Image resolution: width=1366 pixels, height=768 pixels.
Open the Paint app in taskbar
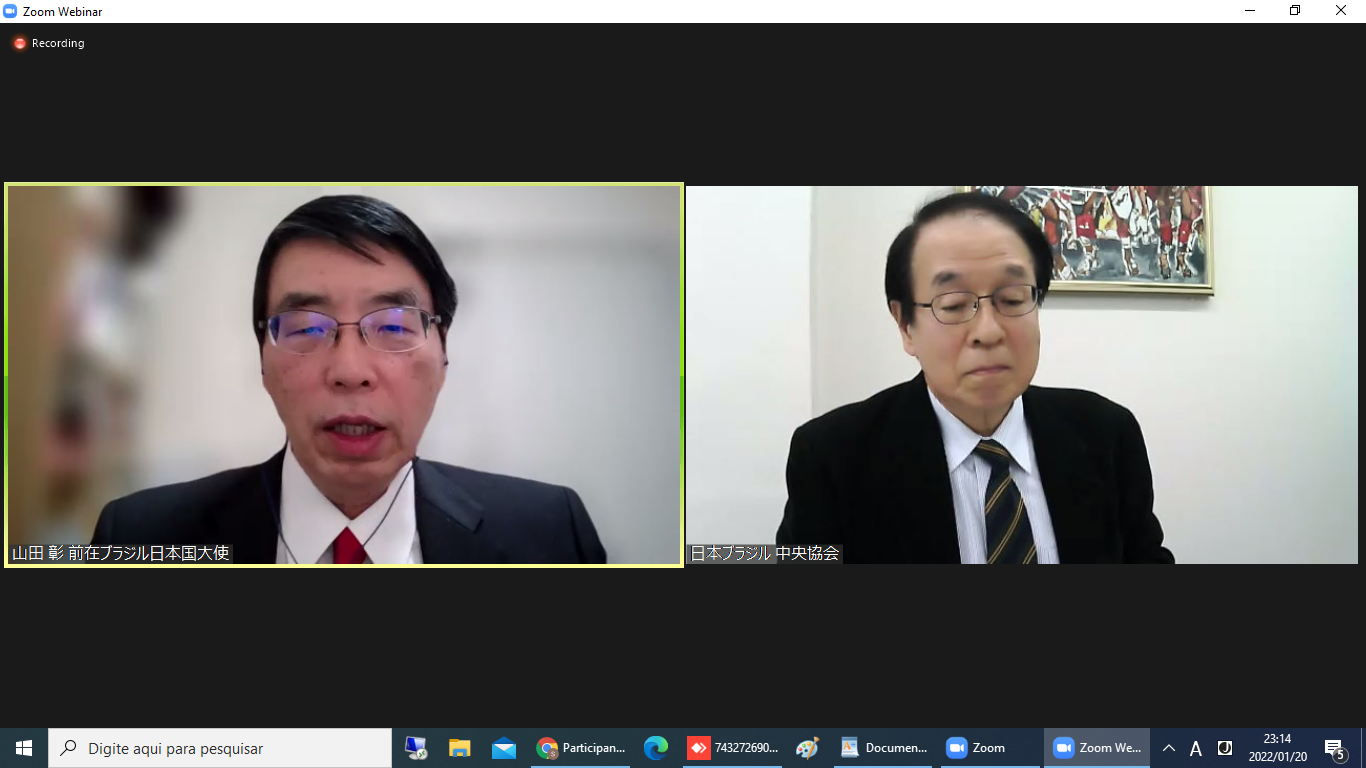point(808,748)
